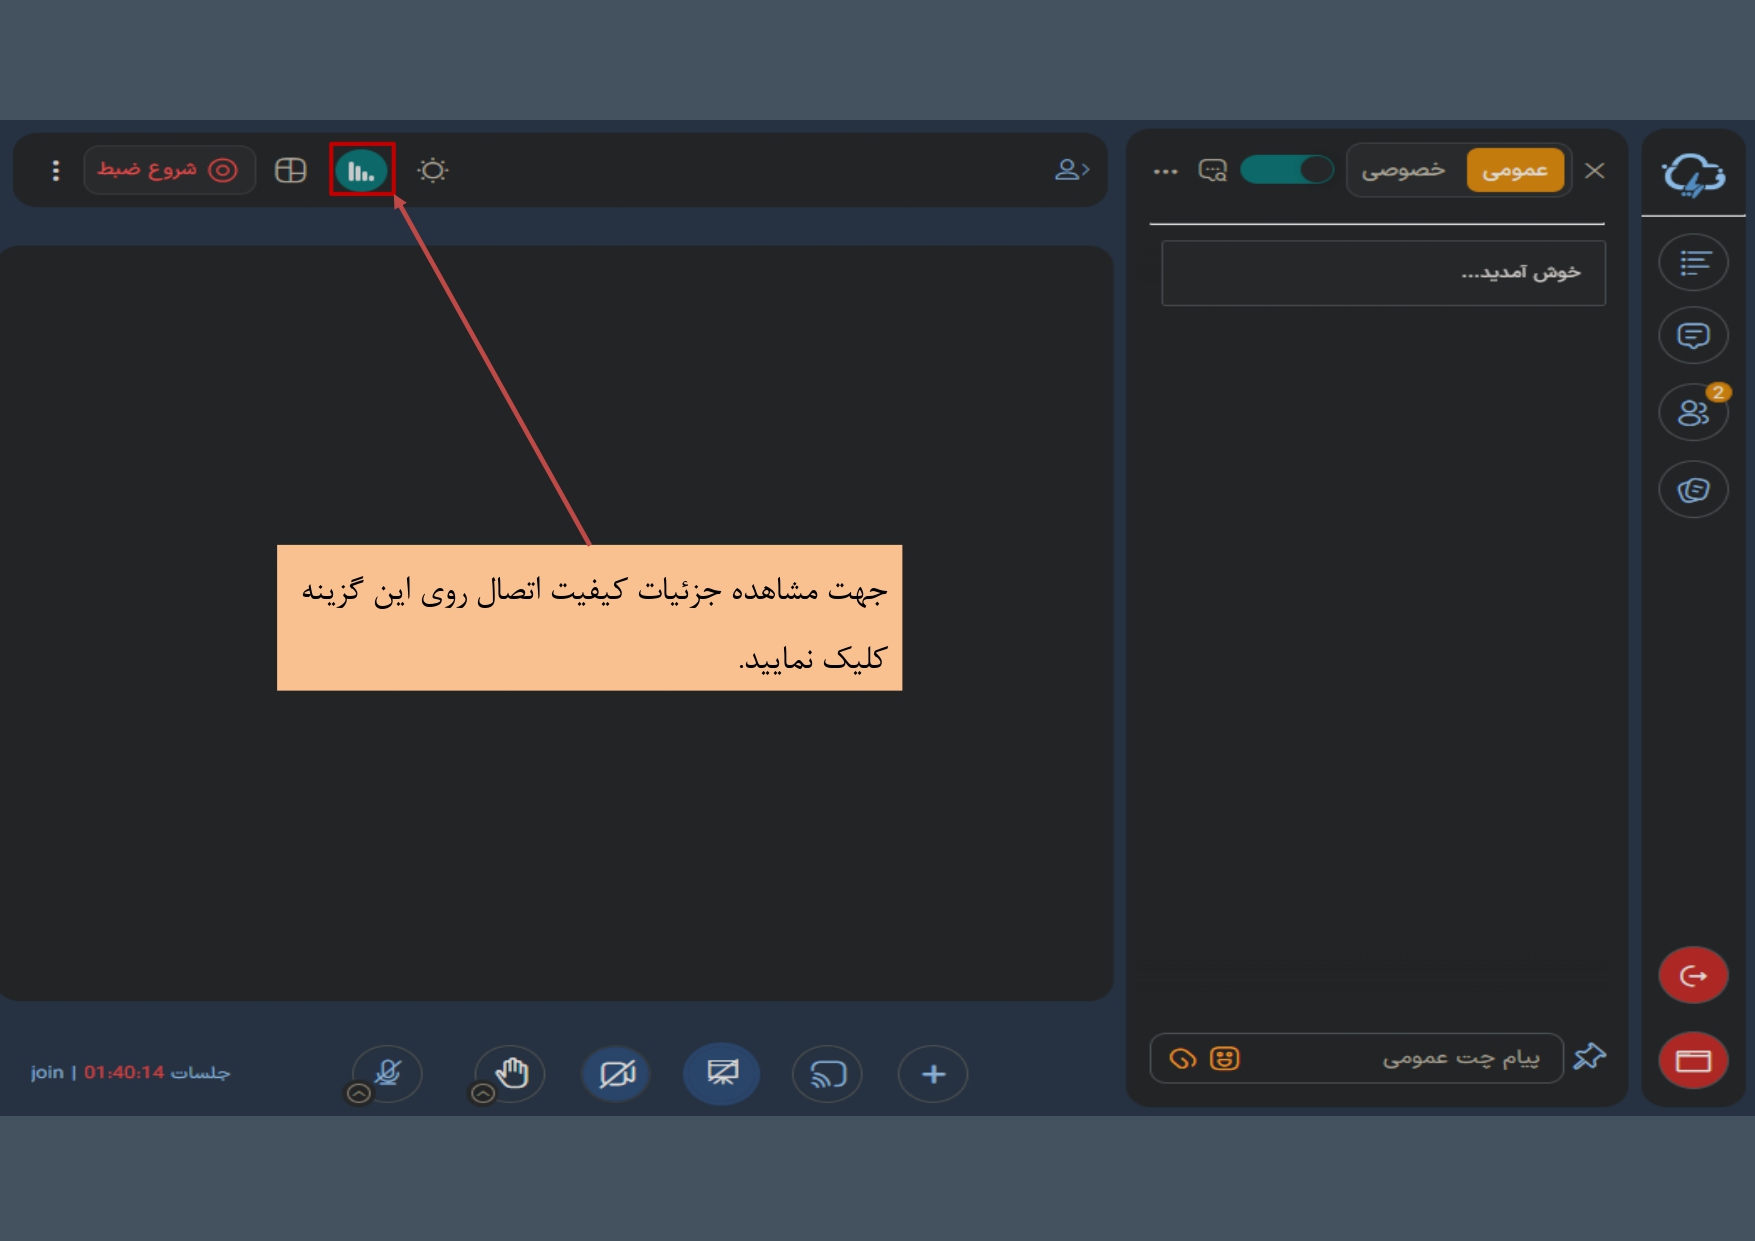The height and width of the screenshot is (1241, 1755).
Task: Click the cast screen icon
Action: coord(827,1074)
